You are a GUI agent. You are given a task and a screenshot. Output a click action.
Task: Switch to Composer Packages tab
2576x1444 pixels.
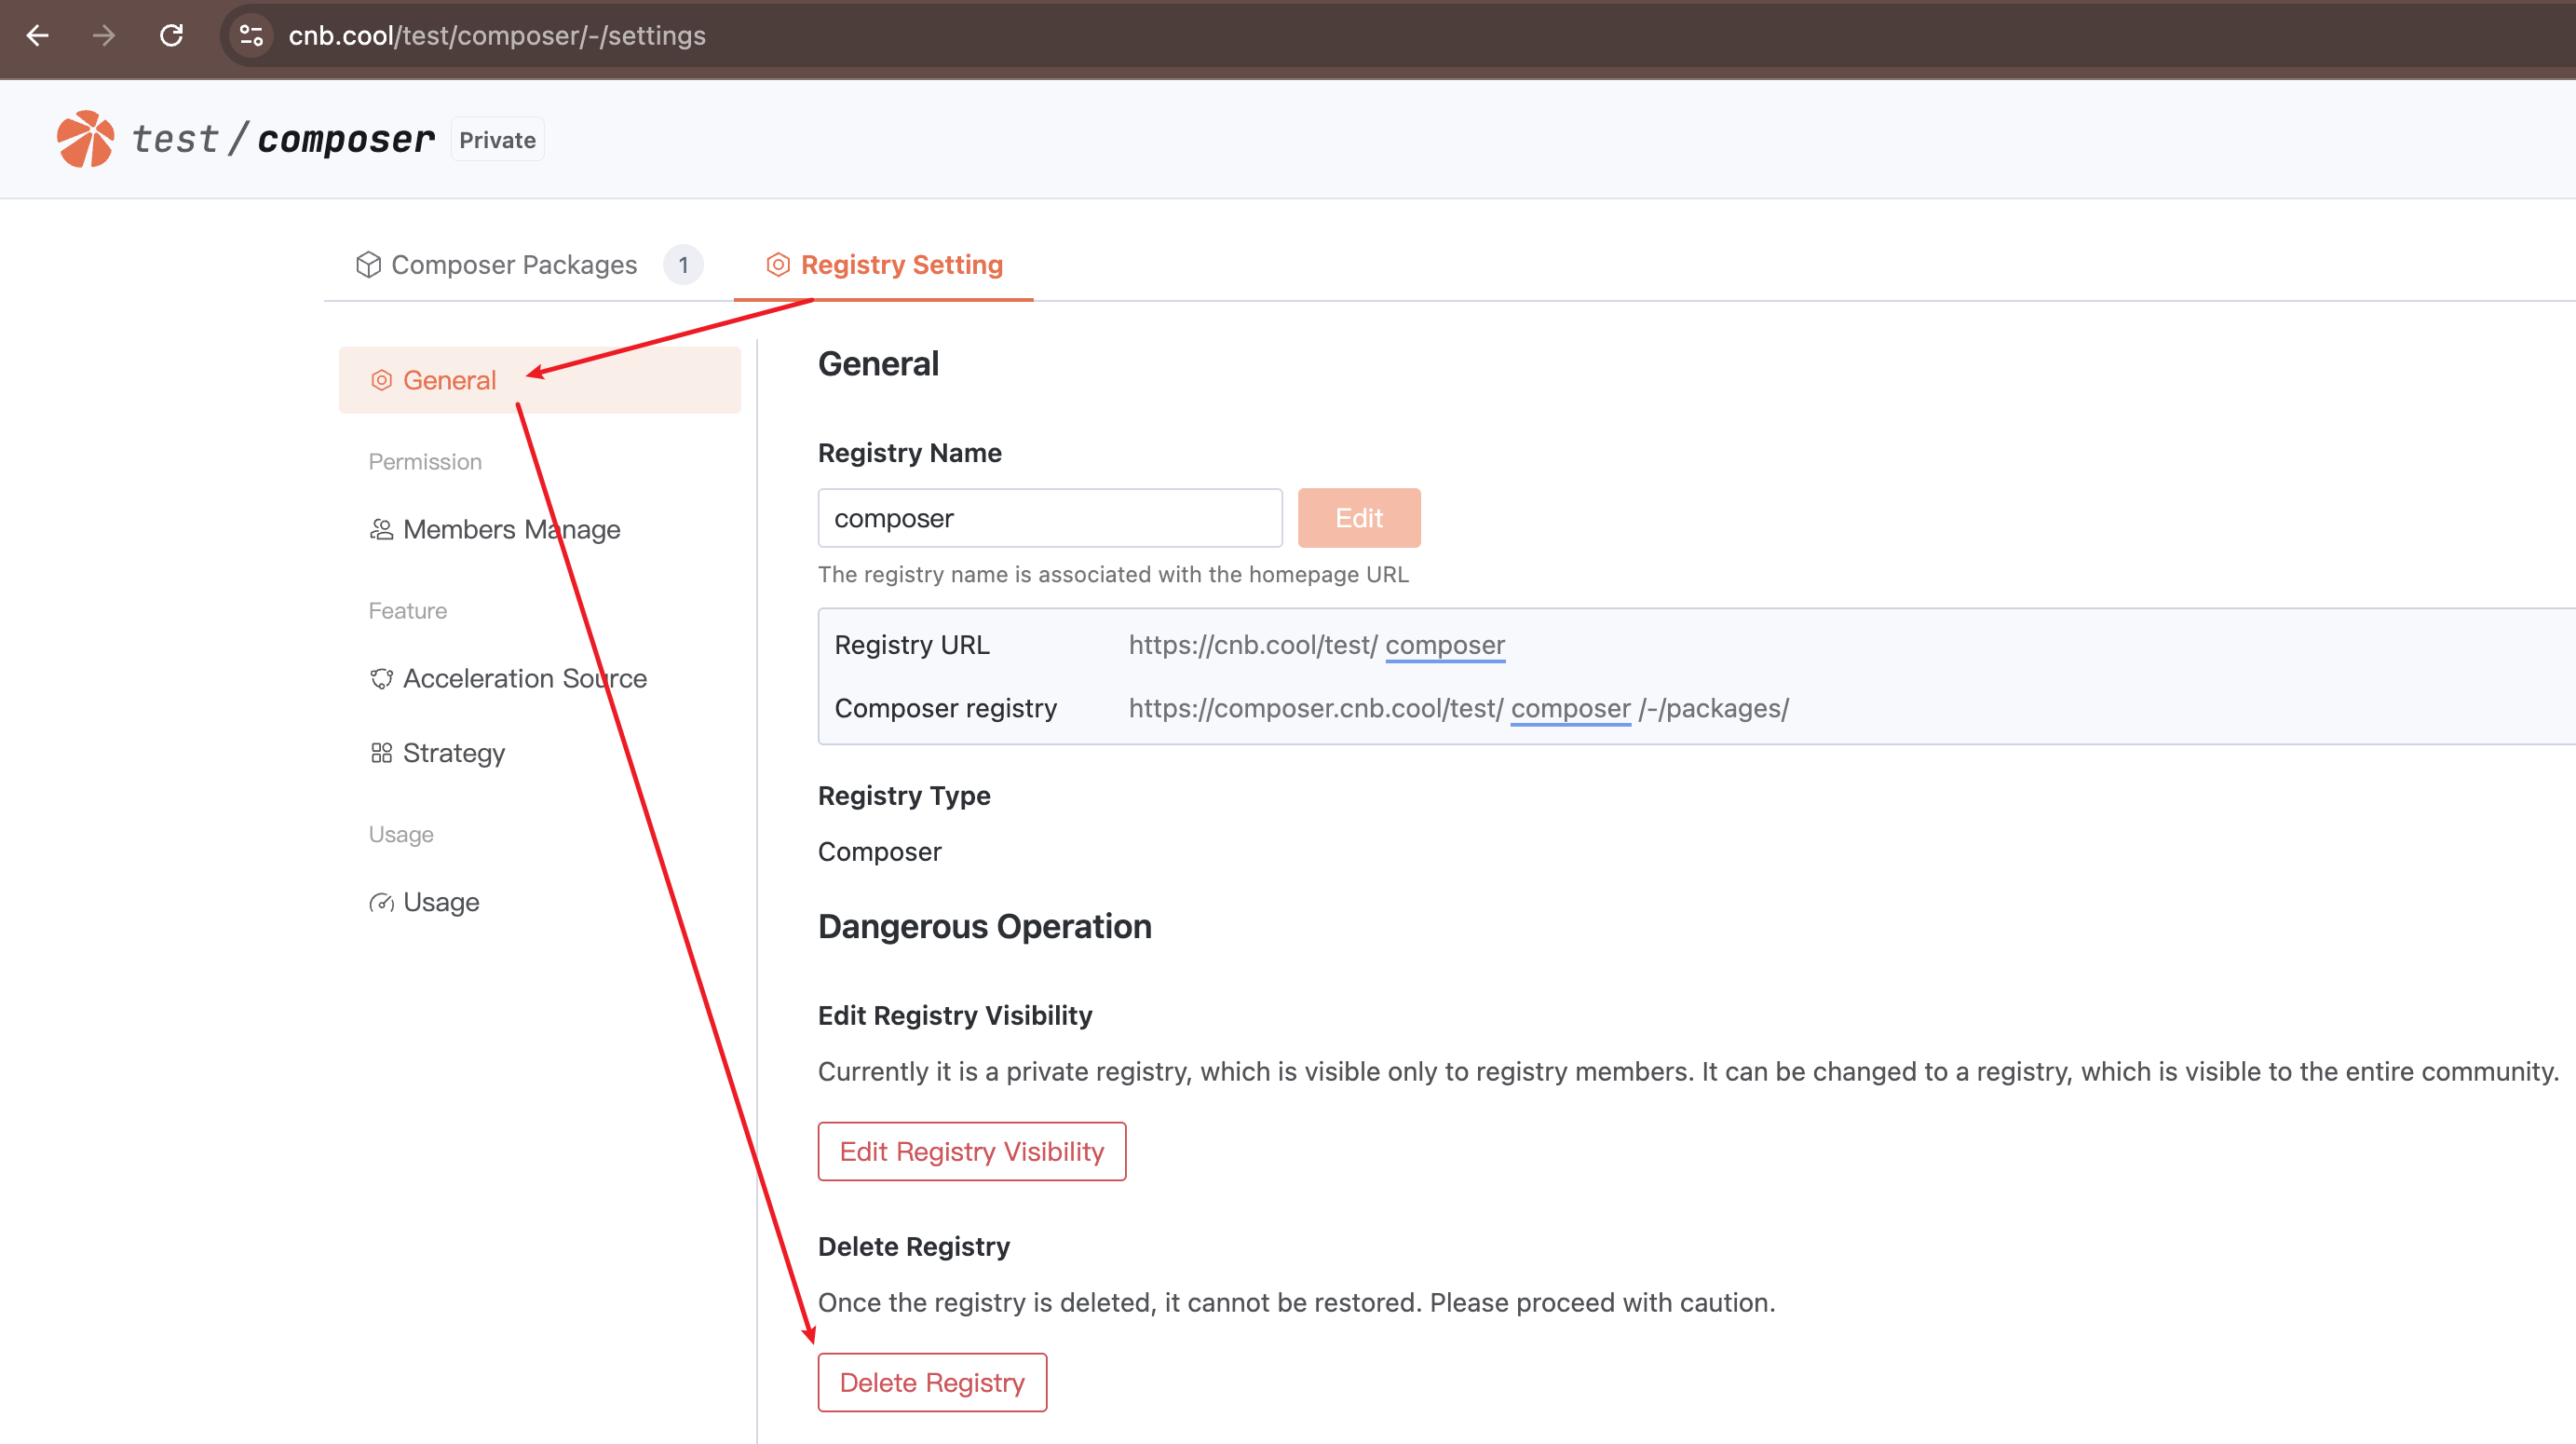click(514, 265)
